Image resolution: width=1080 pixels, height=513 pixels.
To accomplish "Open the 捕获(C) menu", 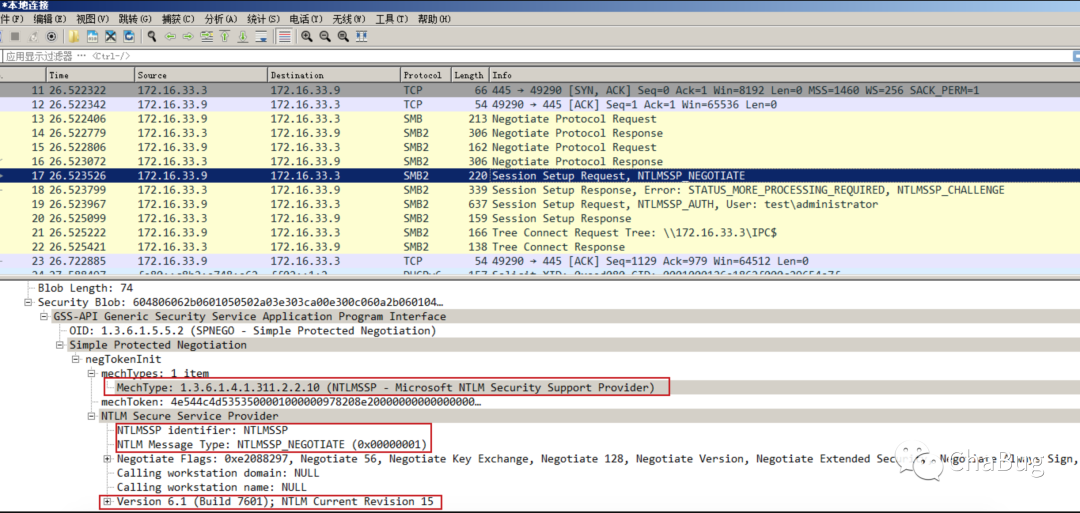I will pyautogui.click(x=178, y=19).
